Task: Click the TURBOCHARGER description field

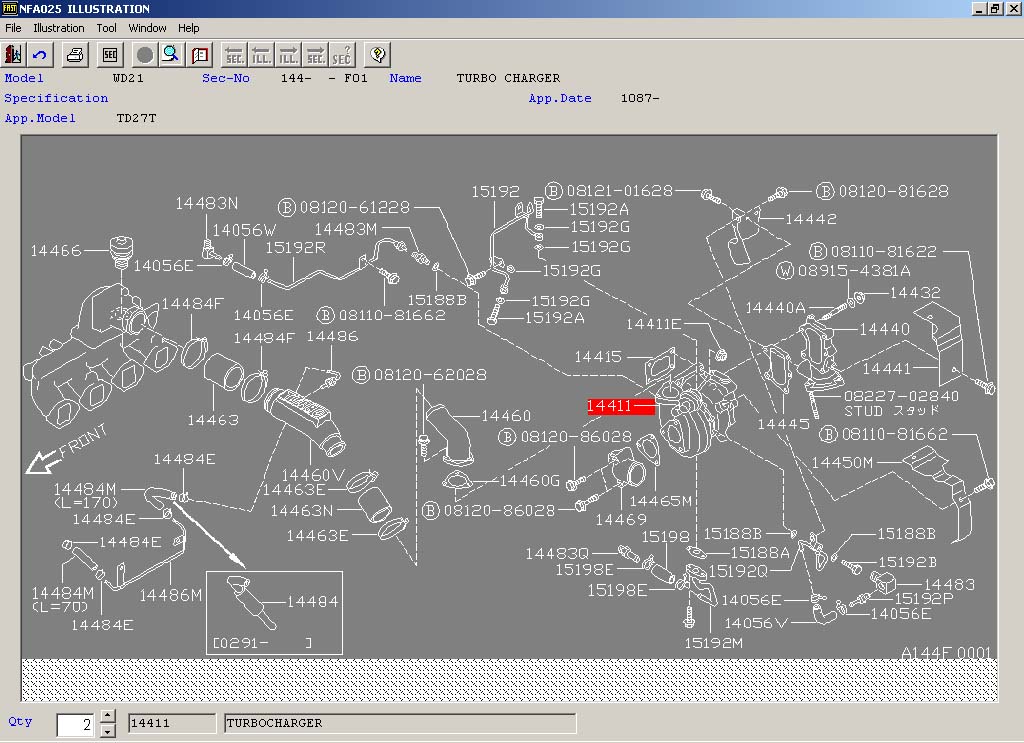Action: (400, 723)
